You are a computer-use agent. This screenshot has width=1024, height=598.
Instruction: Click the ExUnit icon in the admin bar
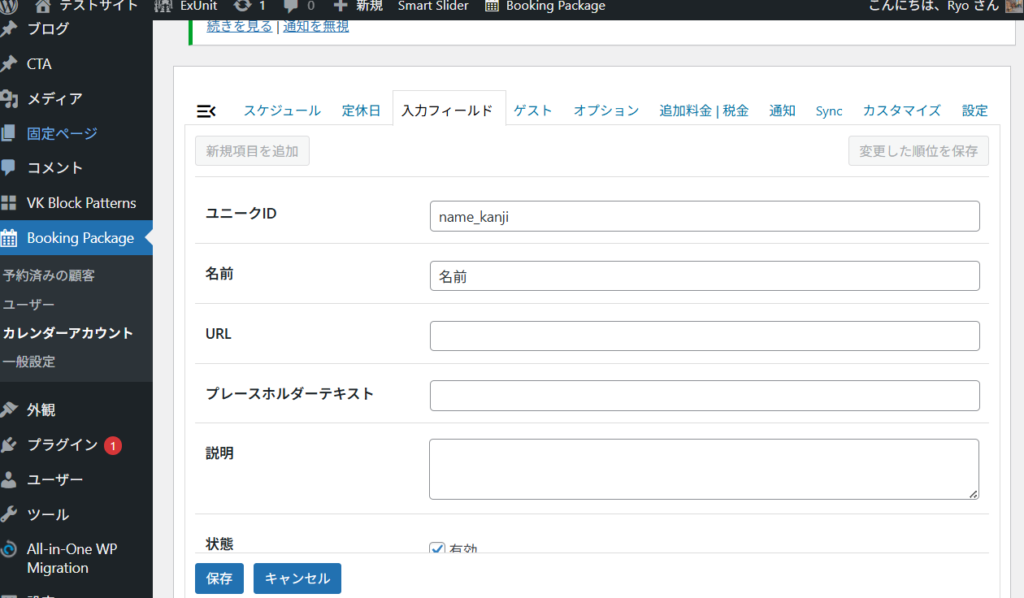coord(164,6)
